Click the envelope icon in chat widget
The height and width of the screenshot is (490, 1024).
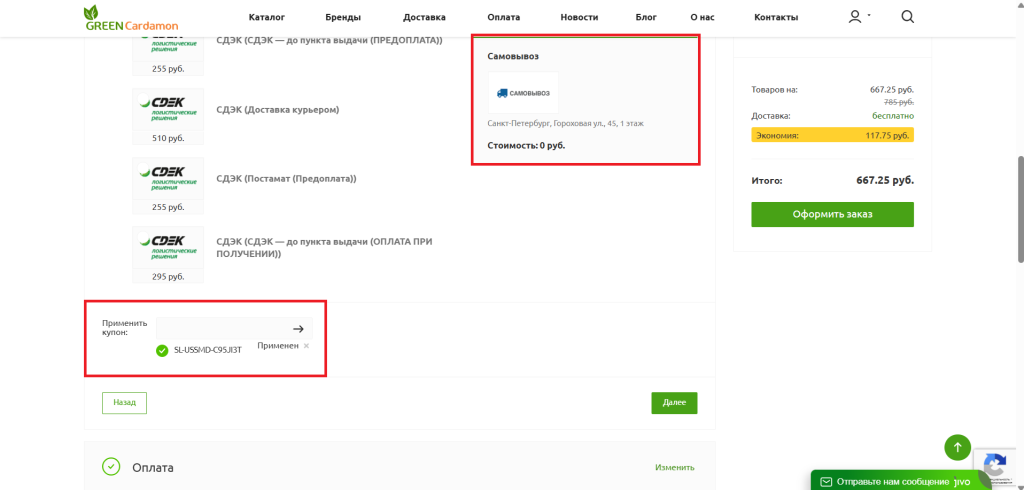pyautogui.click(x=825, y=482)
